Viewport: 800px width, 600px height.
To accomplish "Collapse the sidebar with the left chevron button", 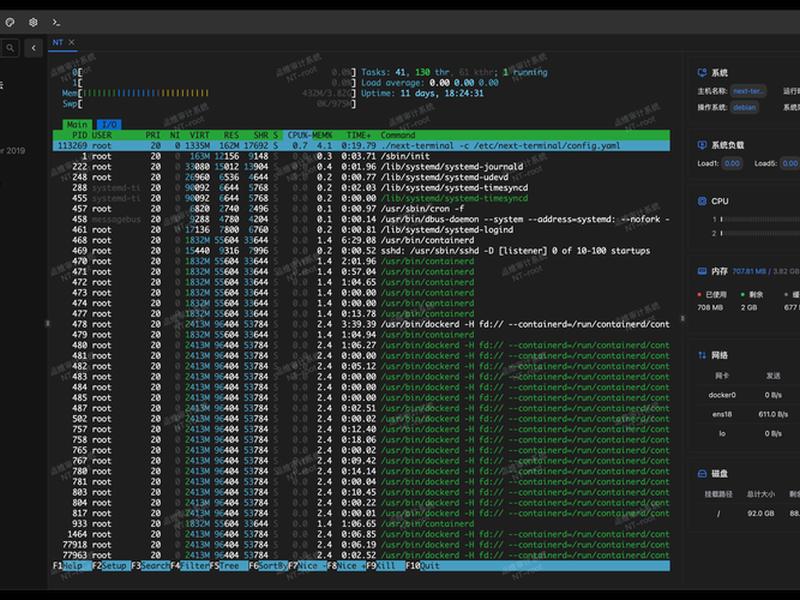I will tap(34, 48).
